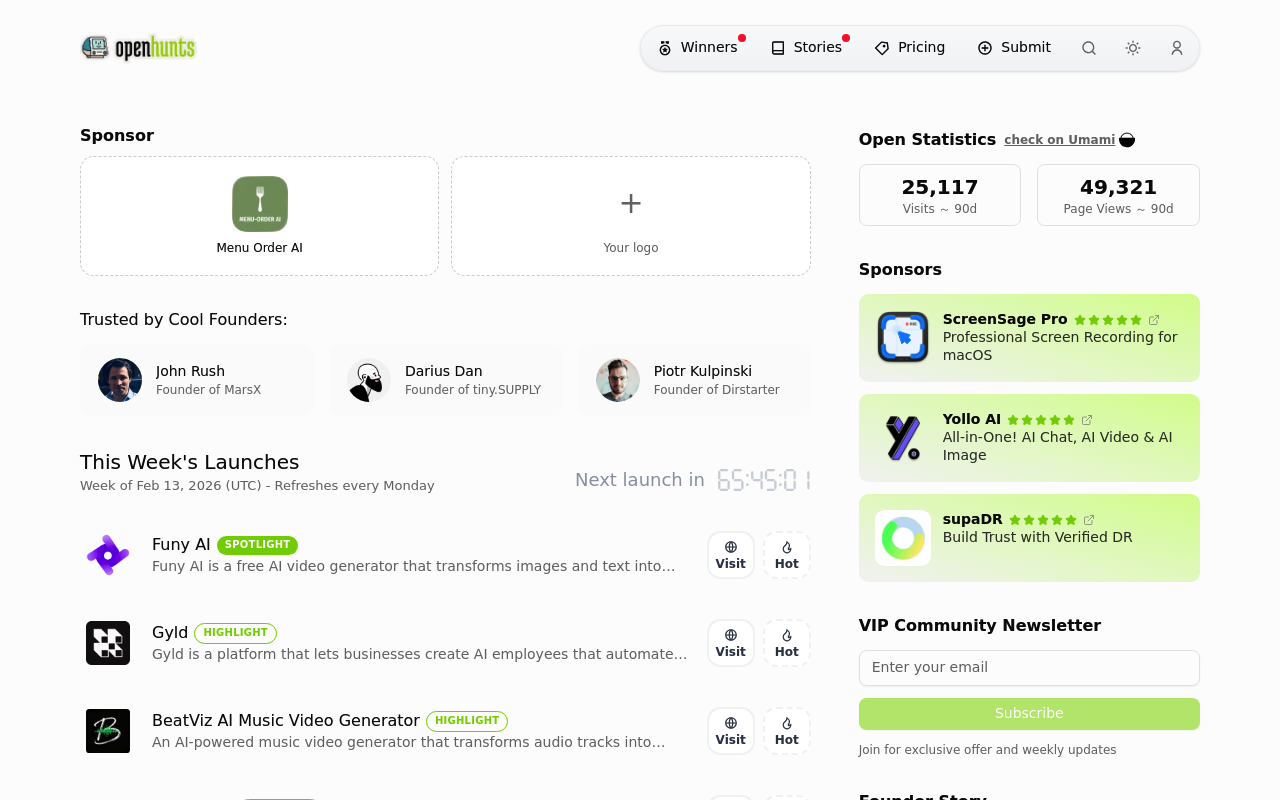The height and width of the screenshot is (800, 1280).
Task: Click the 49,321 Page Views statistic card
Action: click(1118, 195)
